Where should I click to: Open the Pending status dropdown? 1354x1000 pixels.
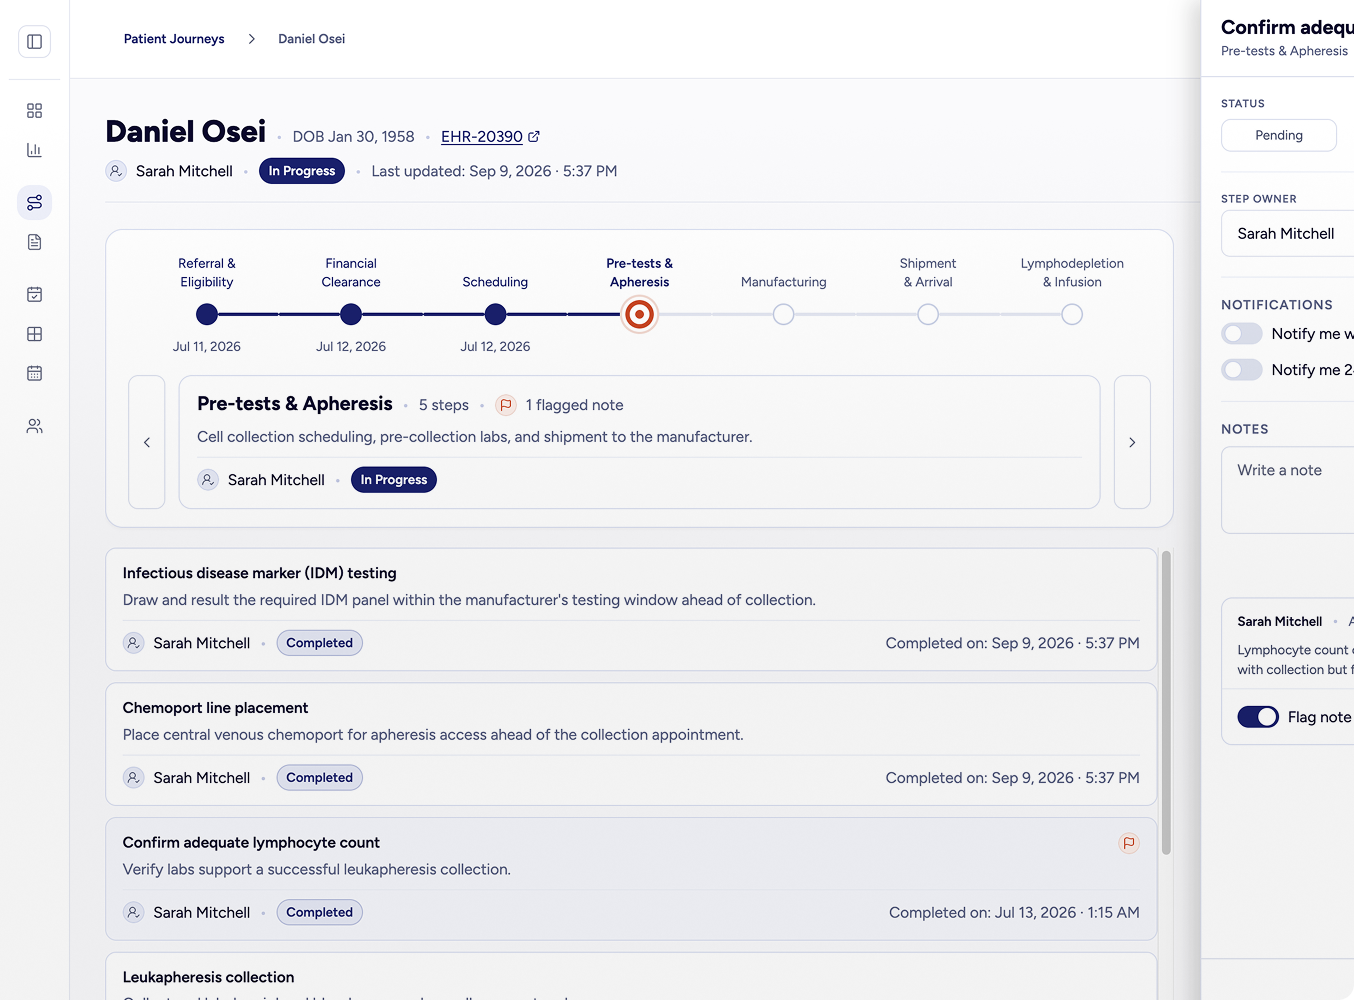tap(1279, 135)
